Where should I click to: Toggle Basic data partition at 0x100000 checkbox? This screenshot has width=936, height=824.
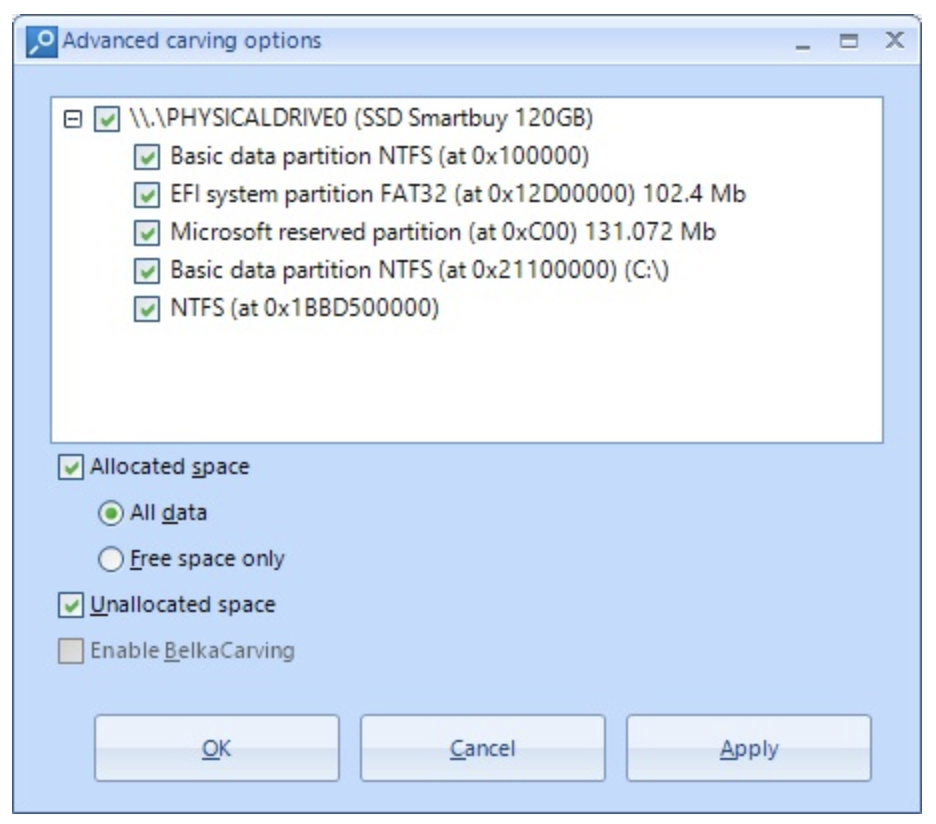147,157
